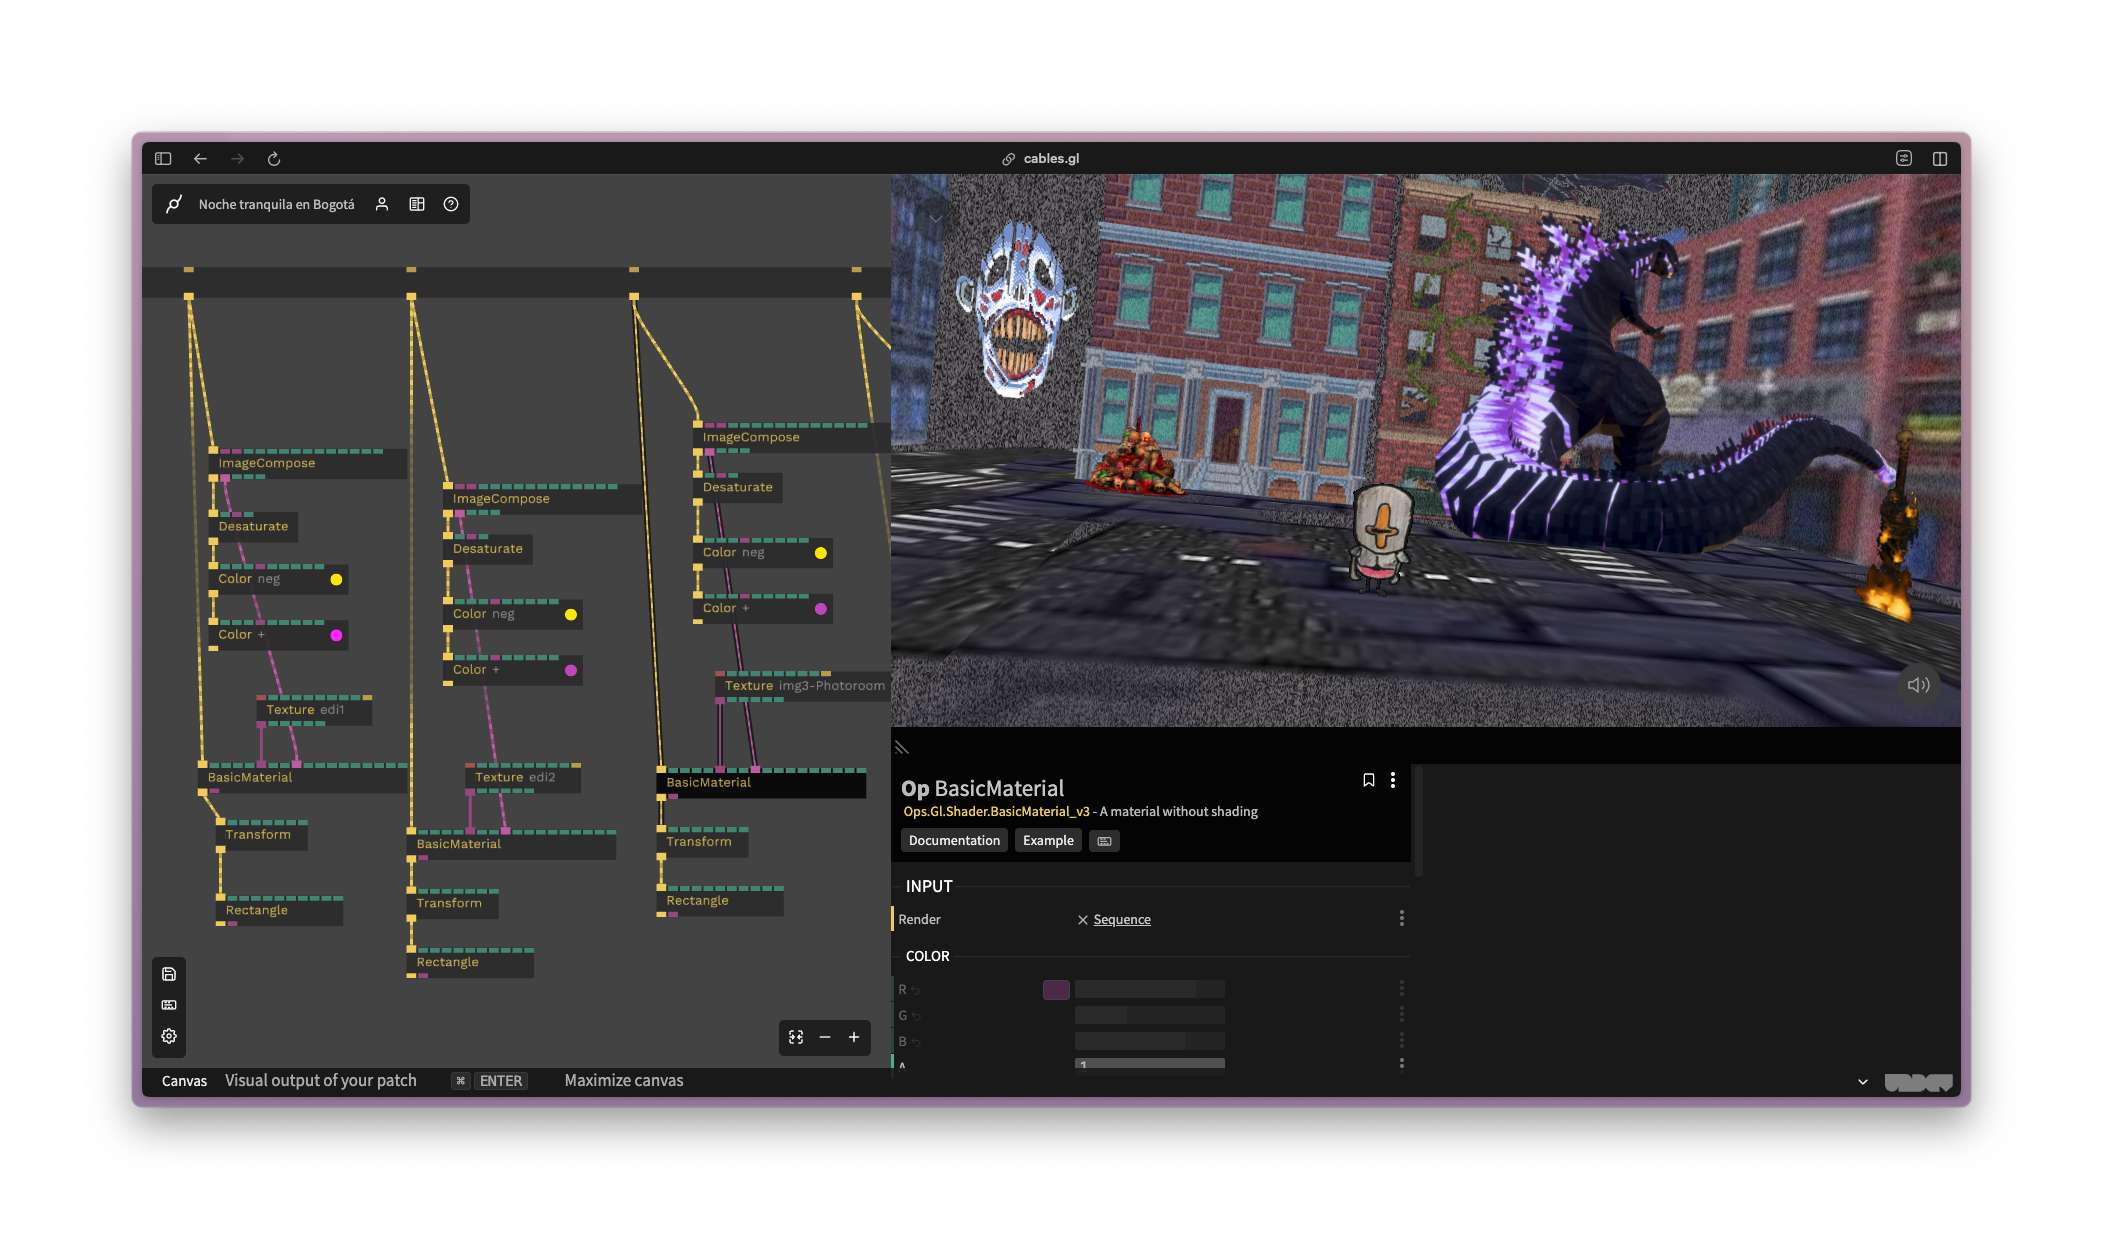
Task: Toggle canvas audio speaker button
Action: [1918, 685]
